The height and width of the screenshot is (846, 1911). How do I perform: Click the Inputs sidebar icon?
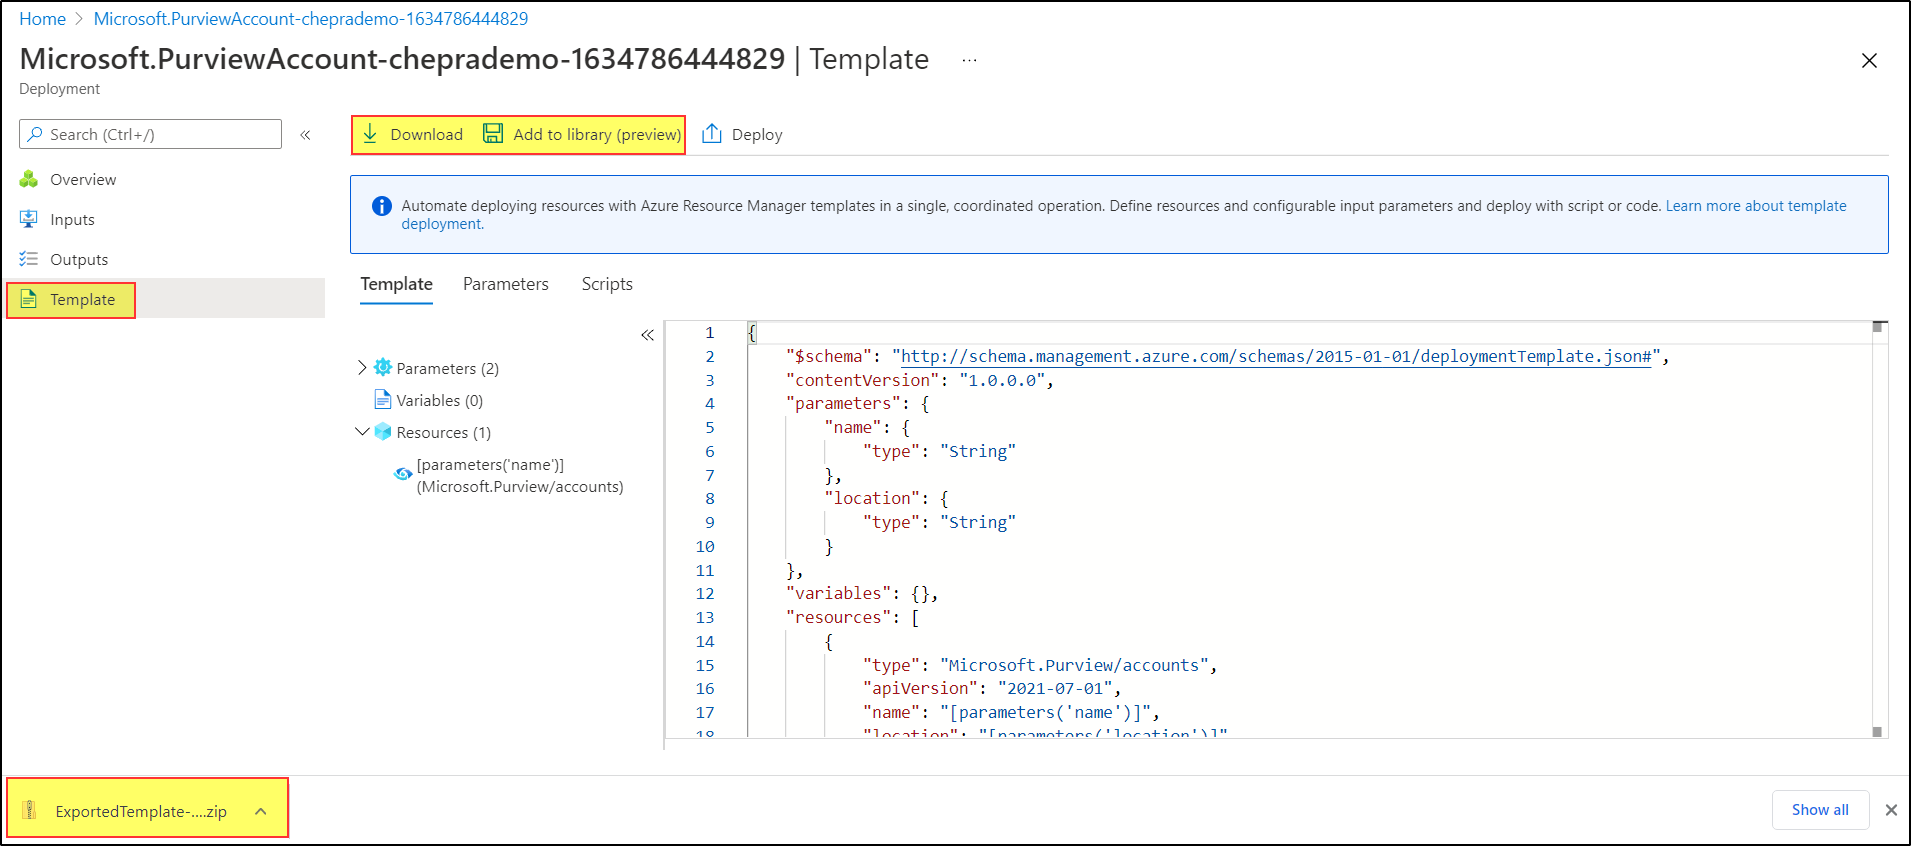29,219
